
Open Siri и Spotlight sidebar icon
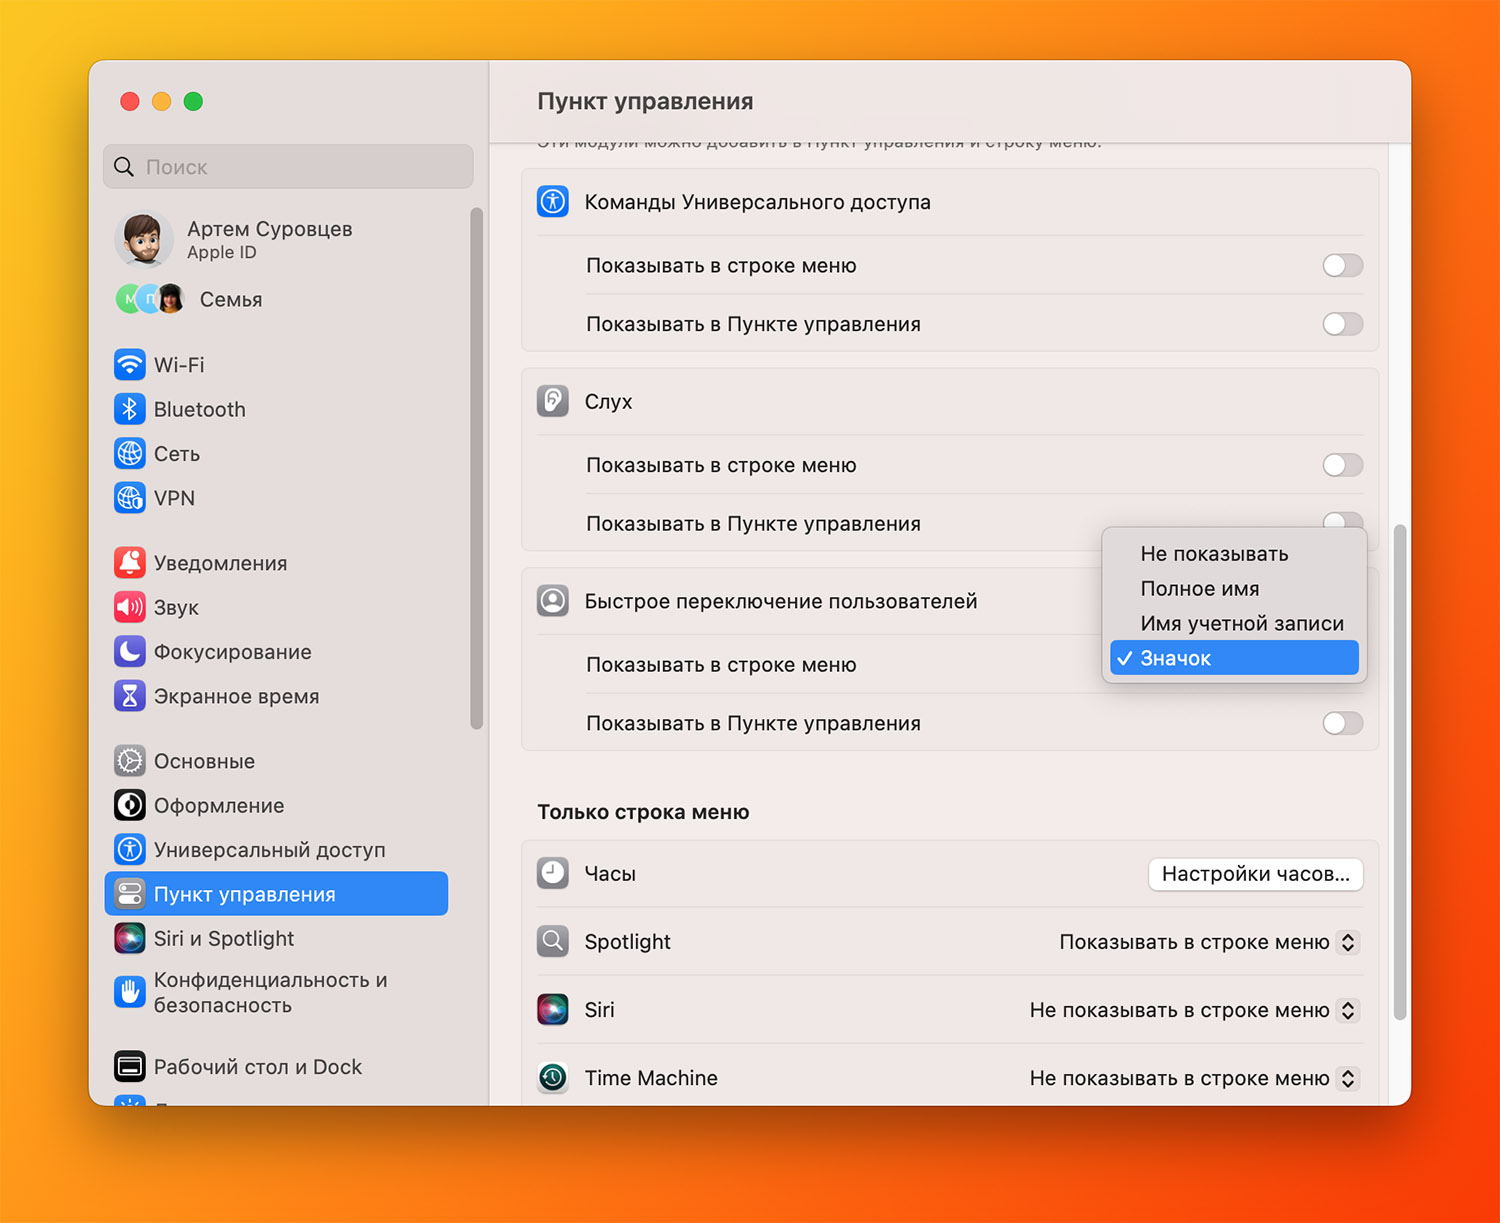pyautogui.click(x=130, y=938)
